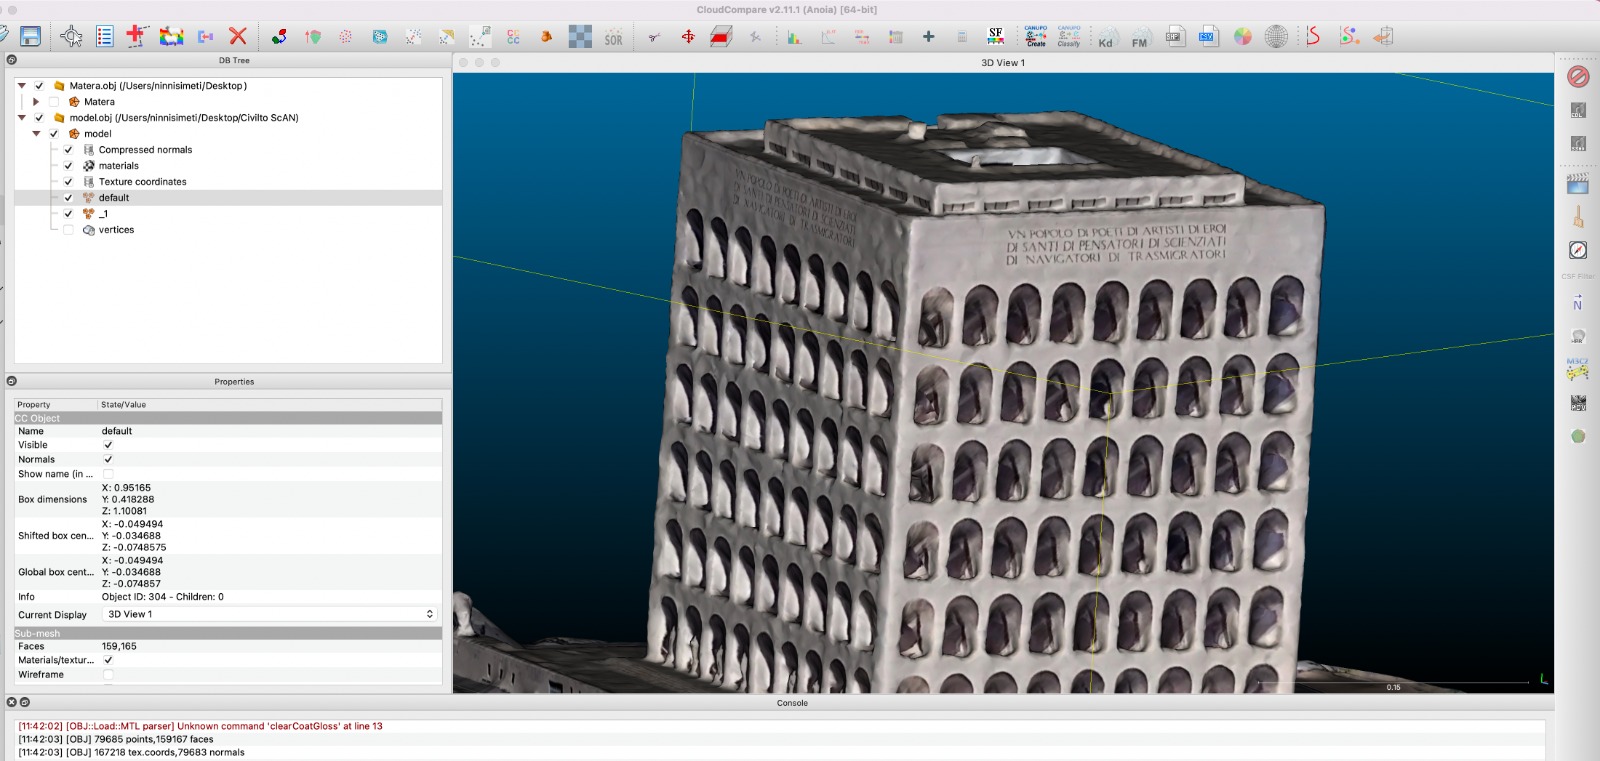Click the Faces value 159,165
The width and height of the screenshot is (1600, 761).
pos(119,647)
